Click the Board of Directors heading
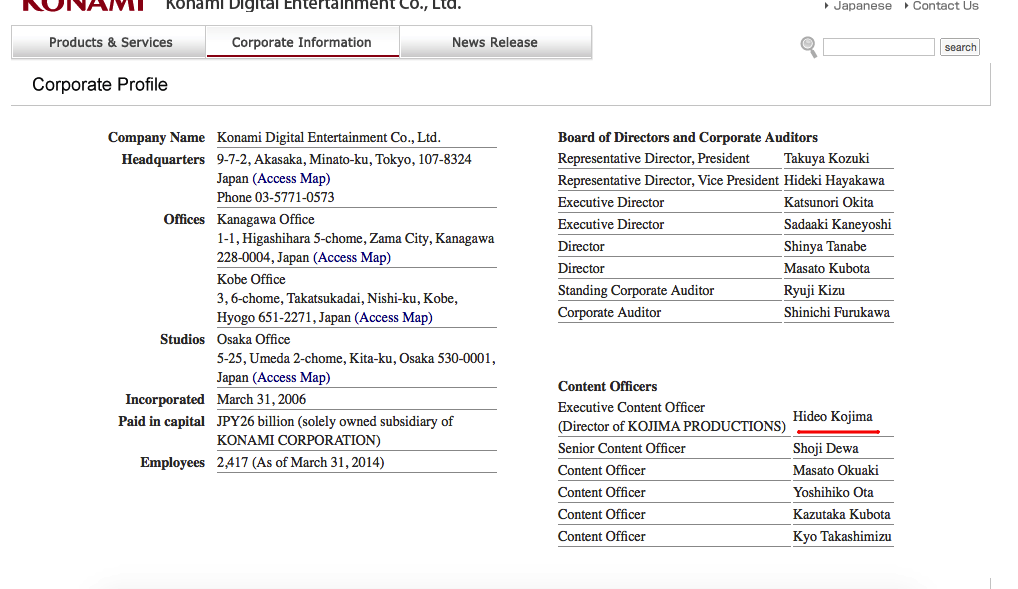1018x589 pixels. 688,138
